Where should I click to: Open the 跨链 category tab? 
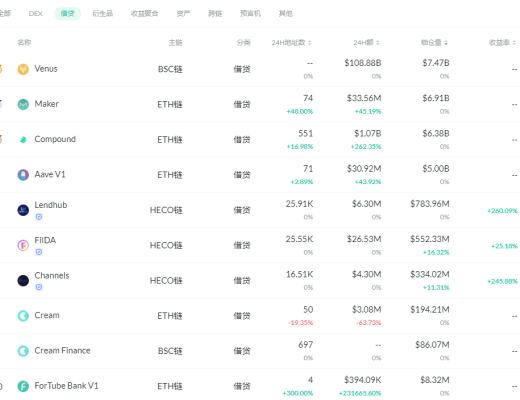[x=215, y=13]
